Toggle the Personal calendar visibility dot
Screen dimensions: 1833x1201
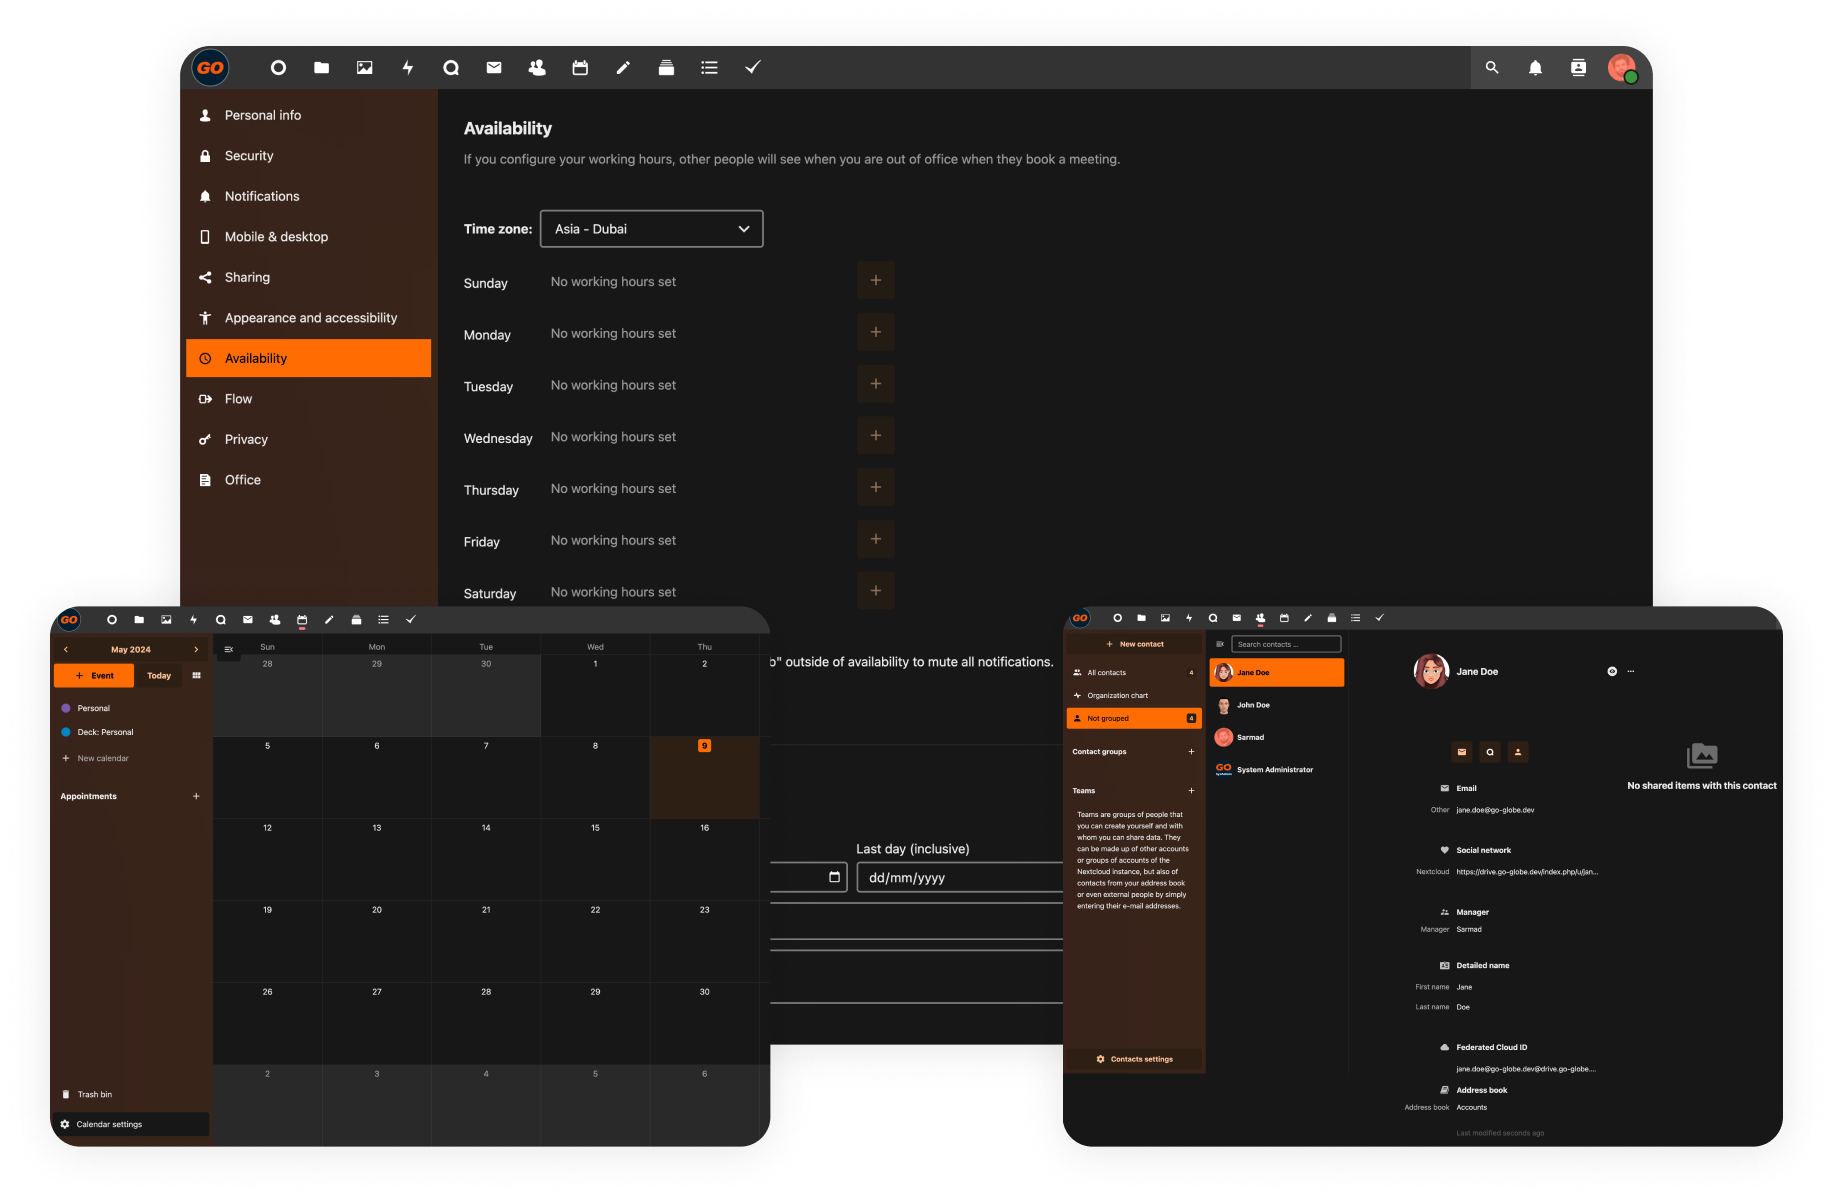(66, 708)
